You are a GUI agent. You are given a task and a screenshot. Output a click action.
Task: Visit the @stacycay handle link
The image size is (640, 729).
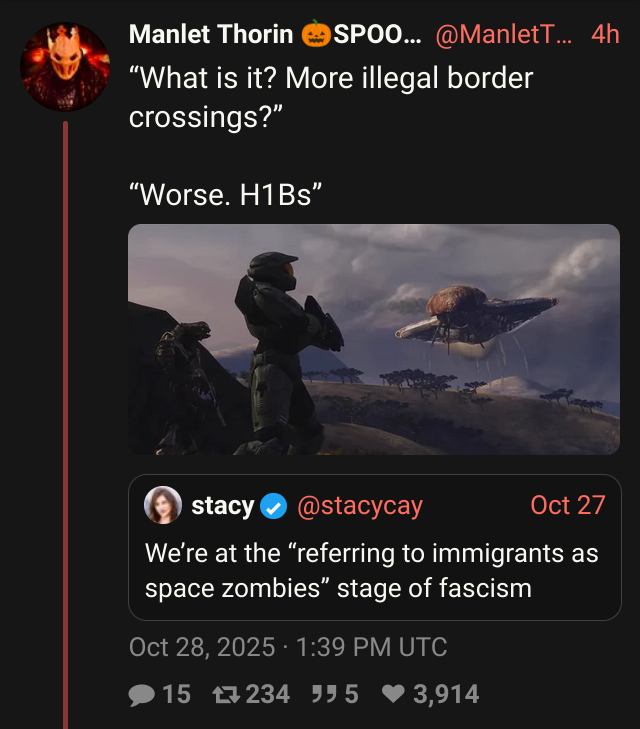click(x=360, y=505)
